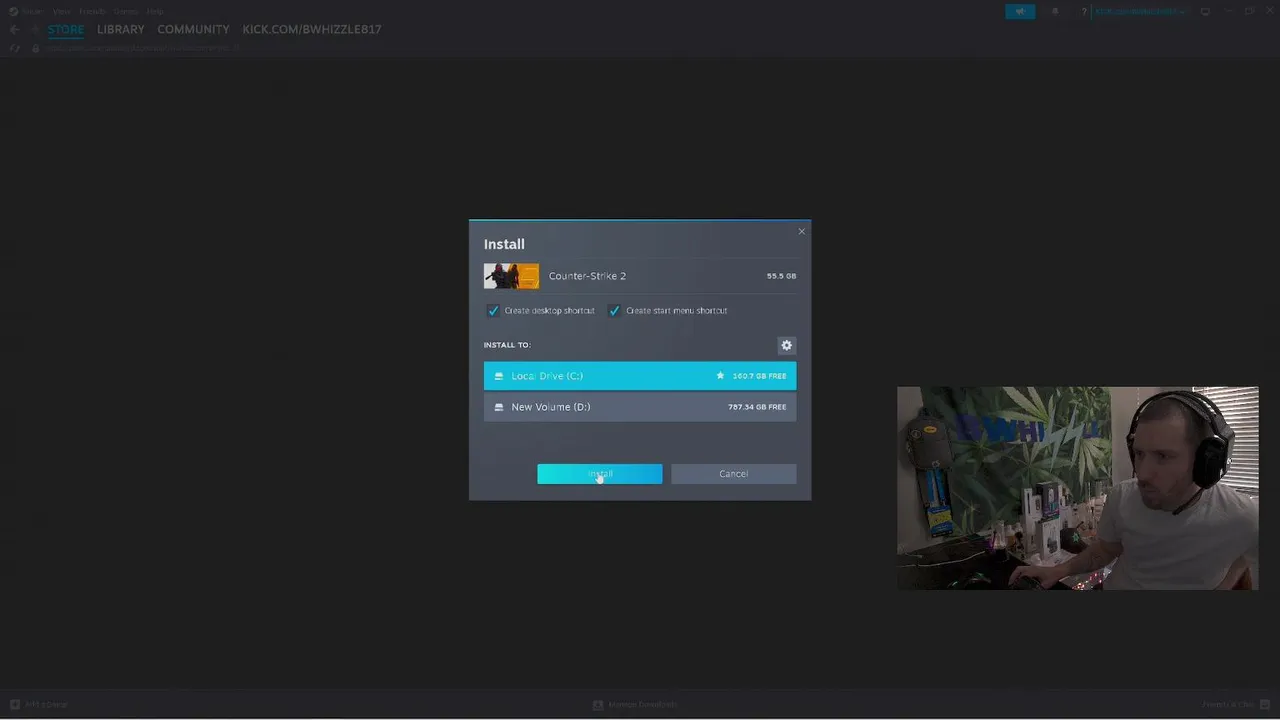Open the LIBRARY tab
The image size is (1280, 720).
[121, 29]
